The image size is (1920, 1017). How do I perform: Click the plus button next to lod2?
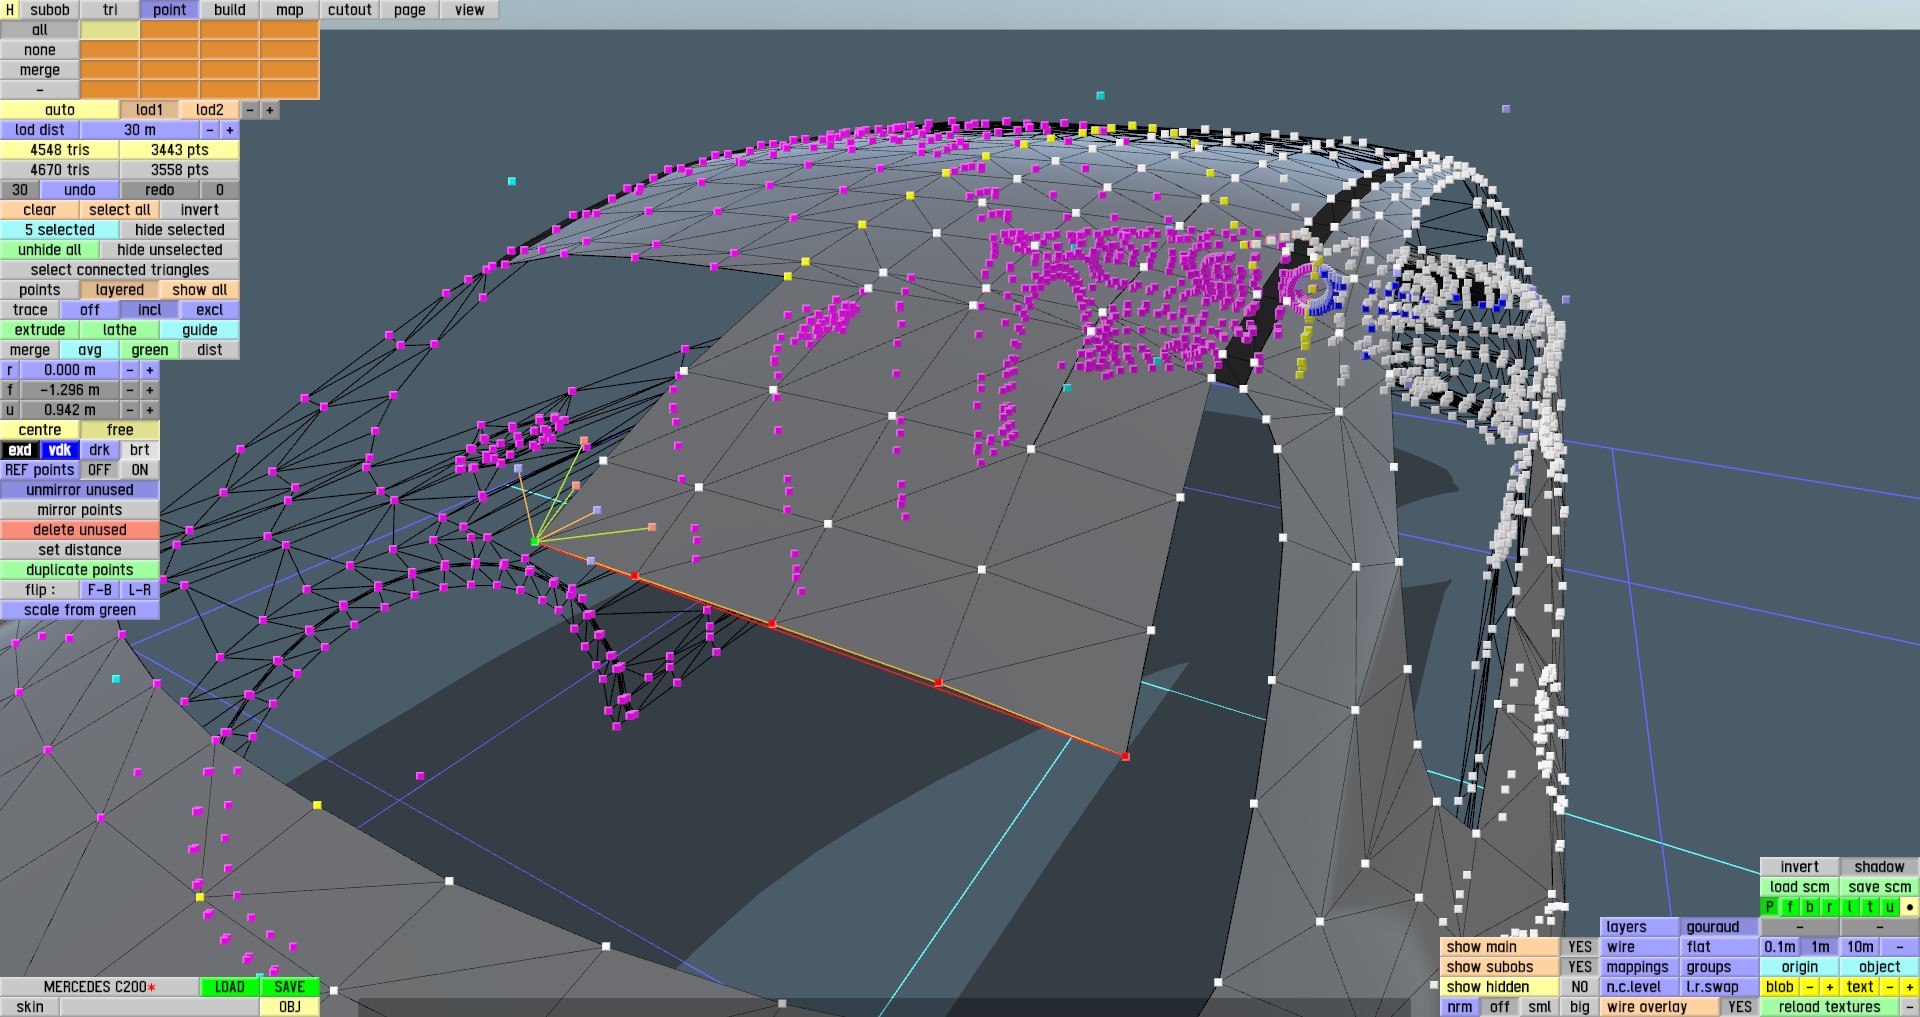(270, 110)
